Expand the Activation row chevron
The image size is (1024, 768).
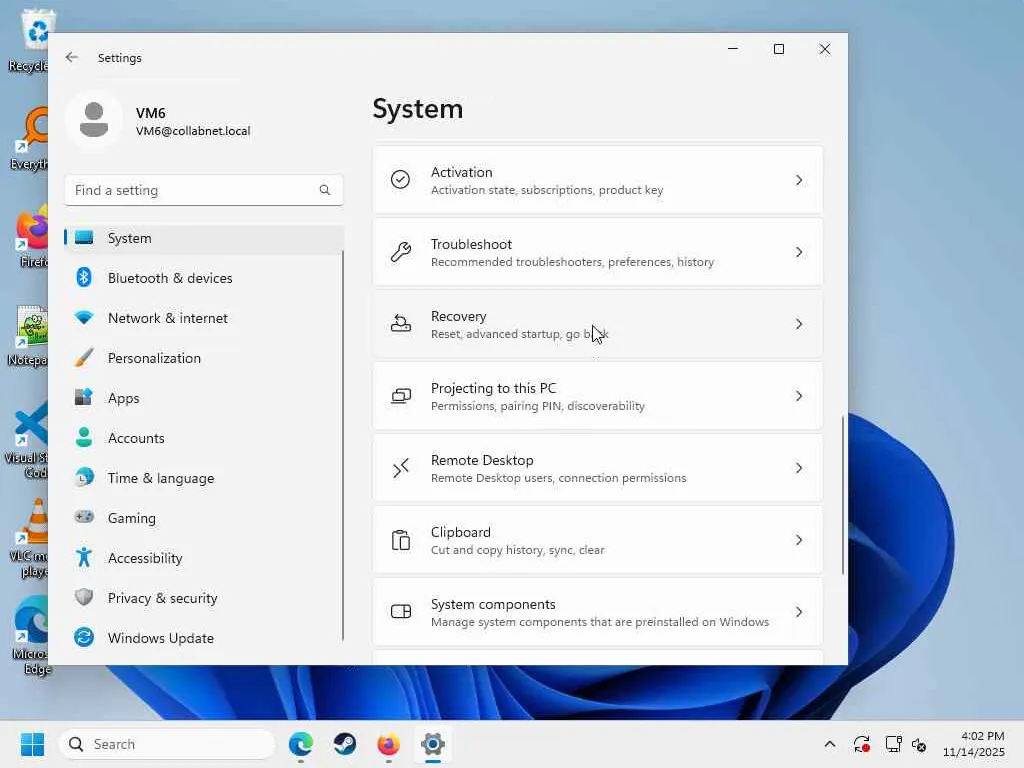click(x=799, y=180)
